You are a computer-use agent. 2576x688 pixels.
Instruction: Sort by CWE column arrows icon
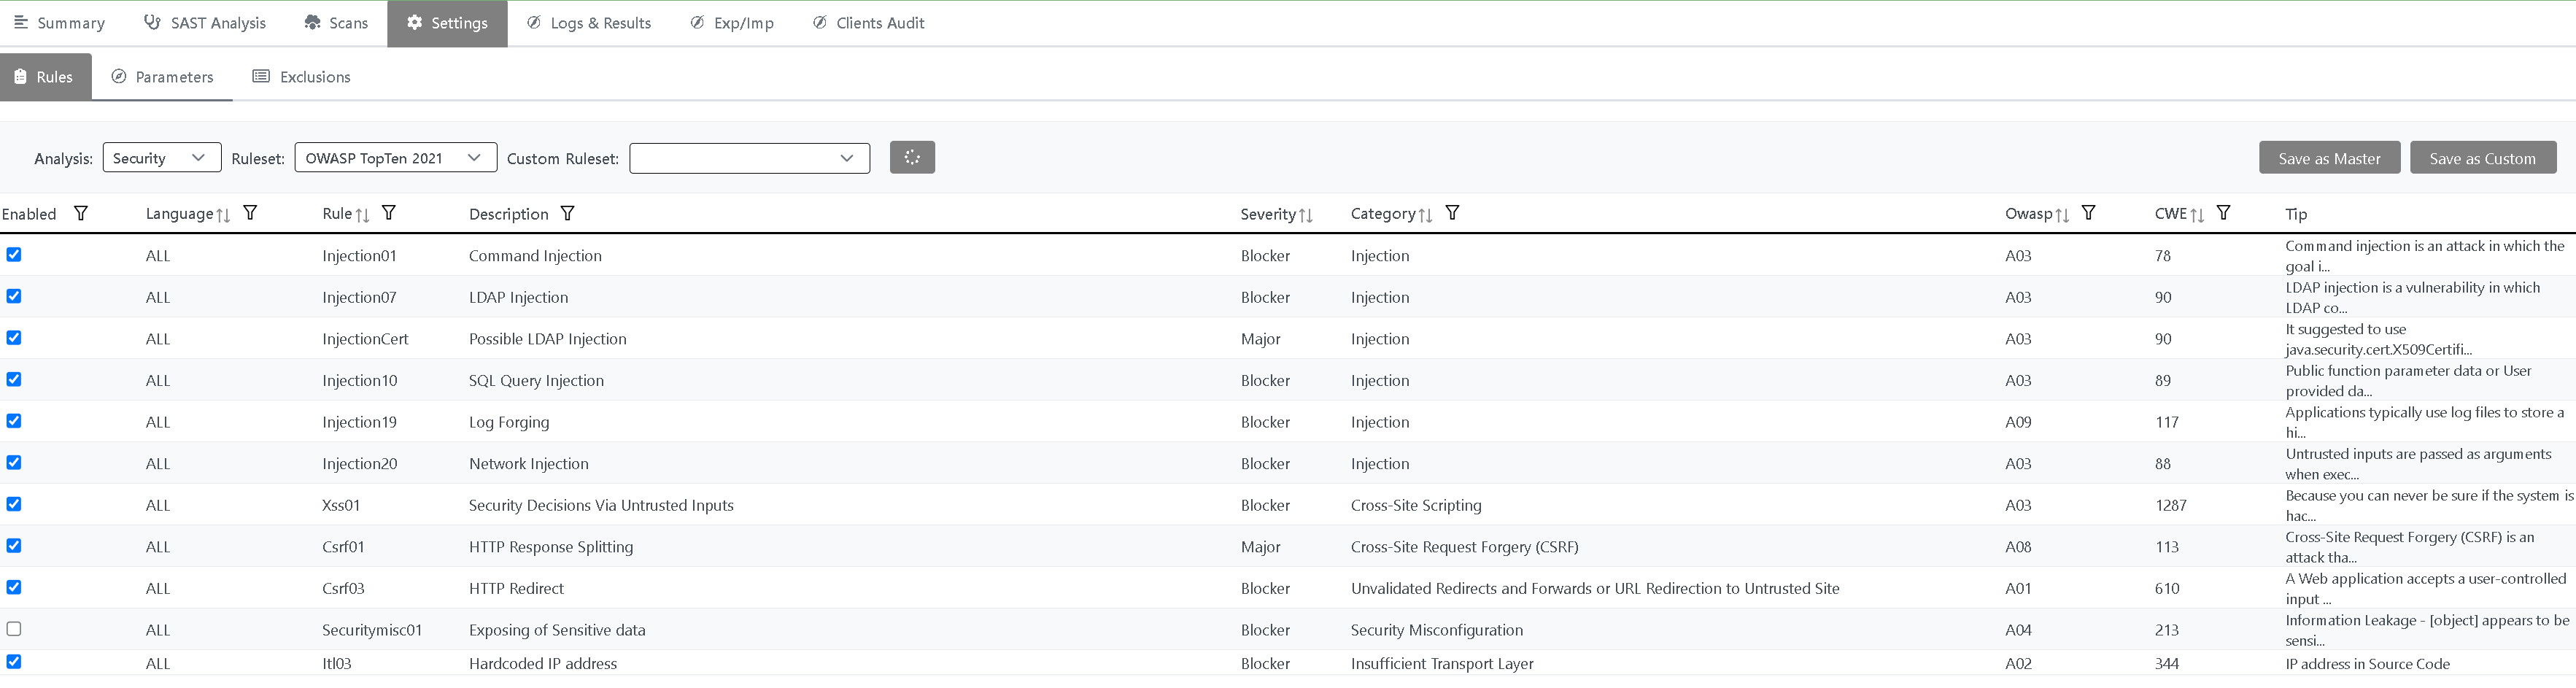(2197, 215)
